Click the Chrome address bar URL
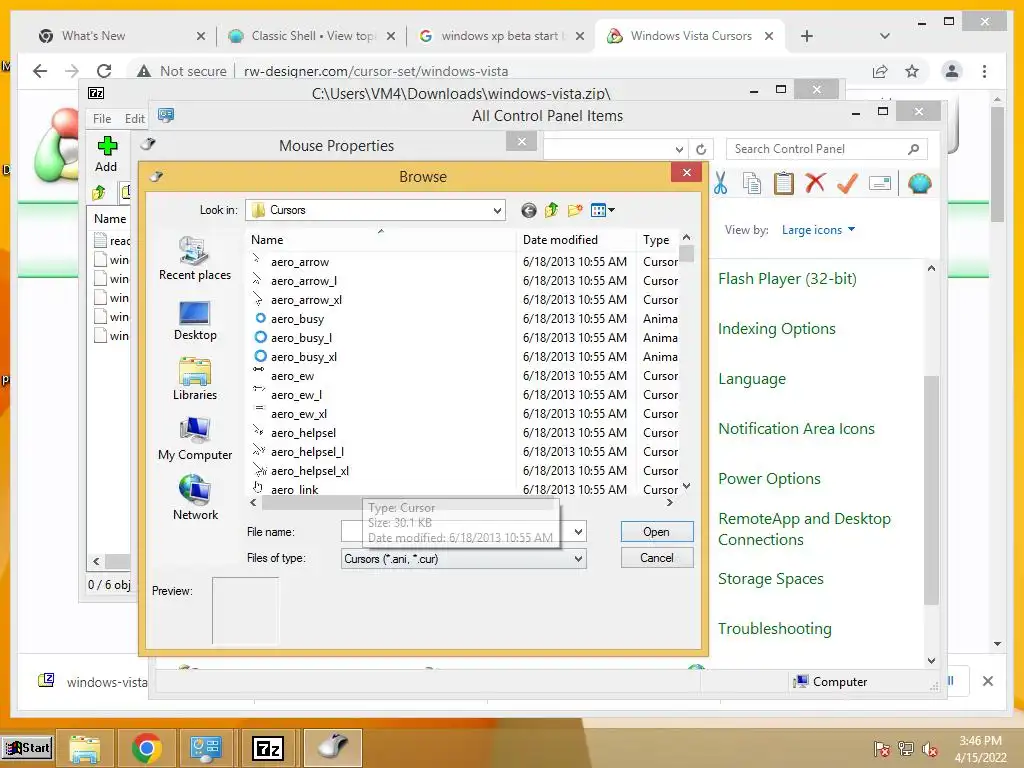The image size is (1024, 768). click(x=376, y=71)
